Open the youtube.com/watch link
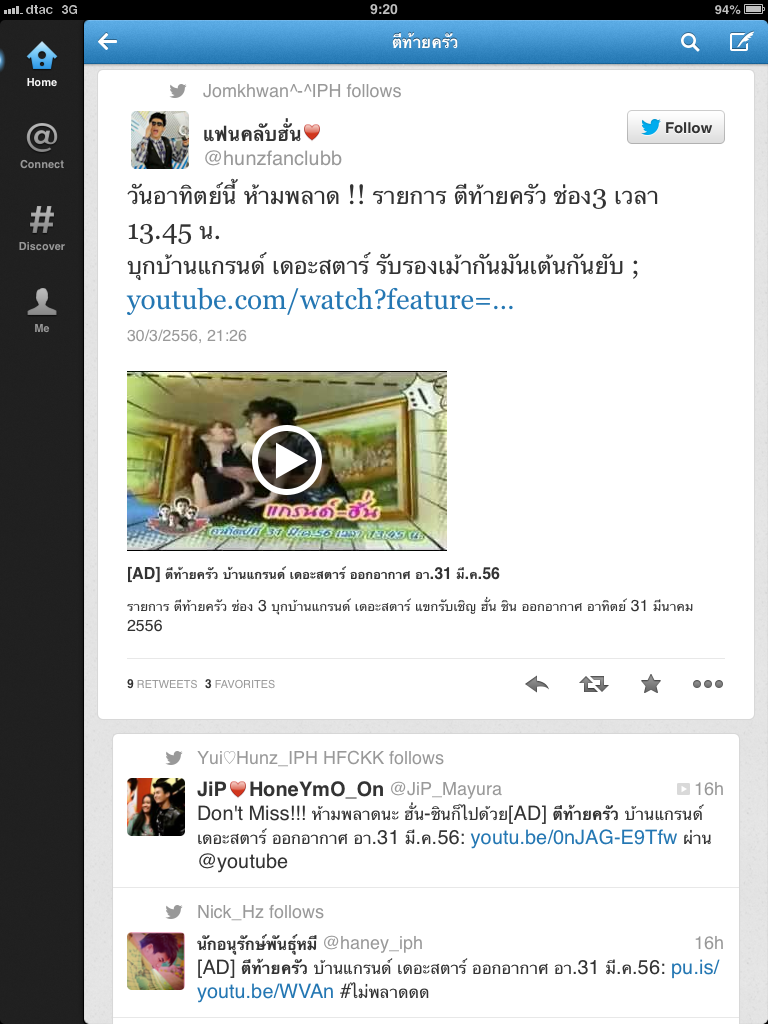The image size is (768, 1024). tap(320, 300)
